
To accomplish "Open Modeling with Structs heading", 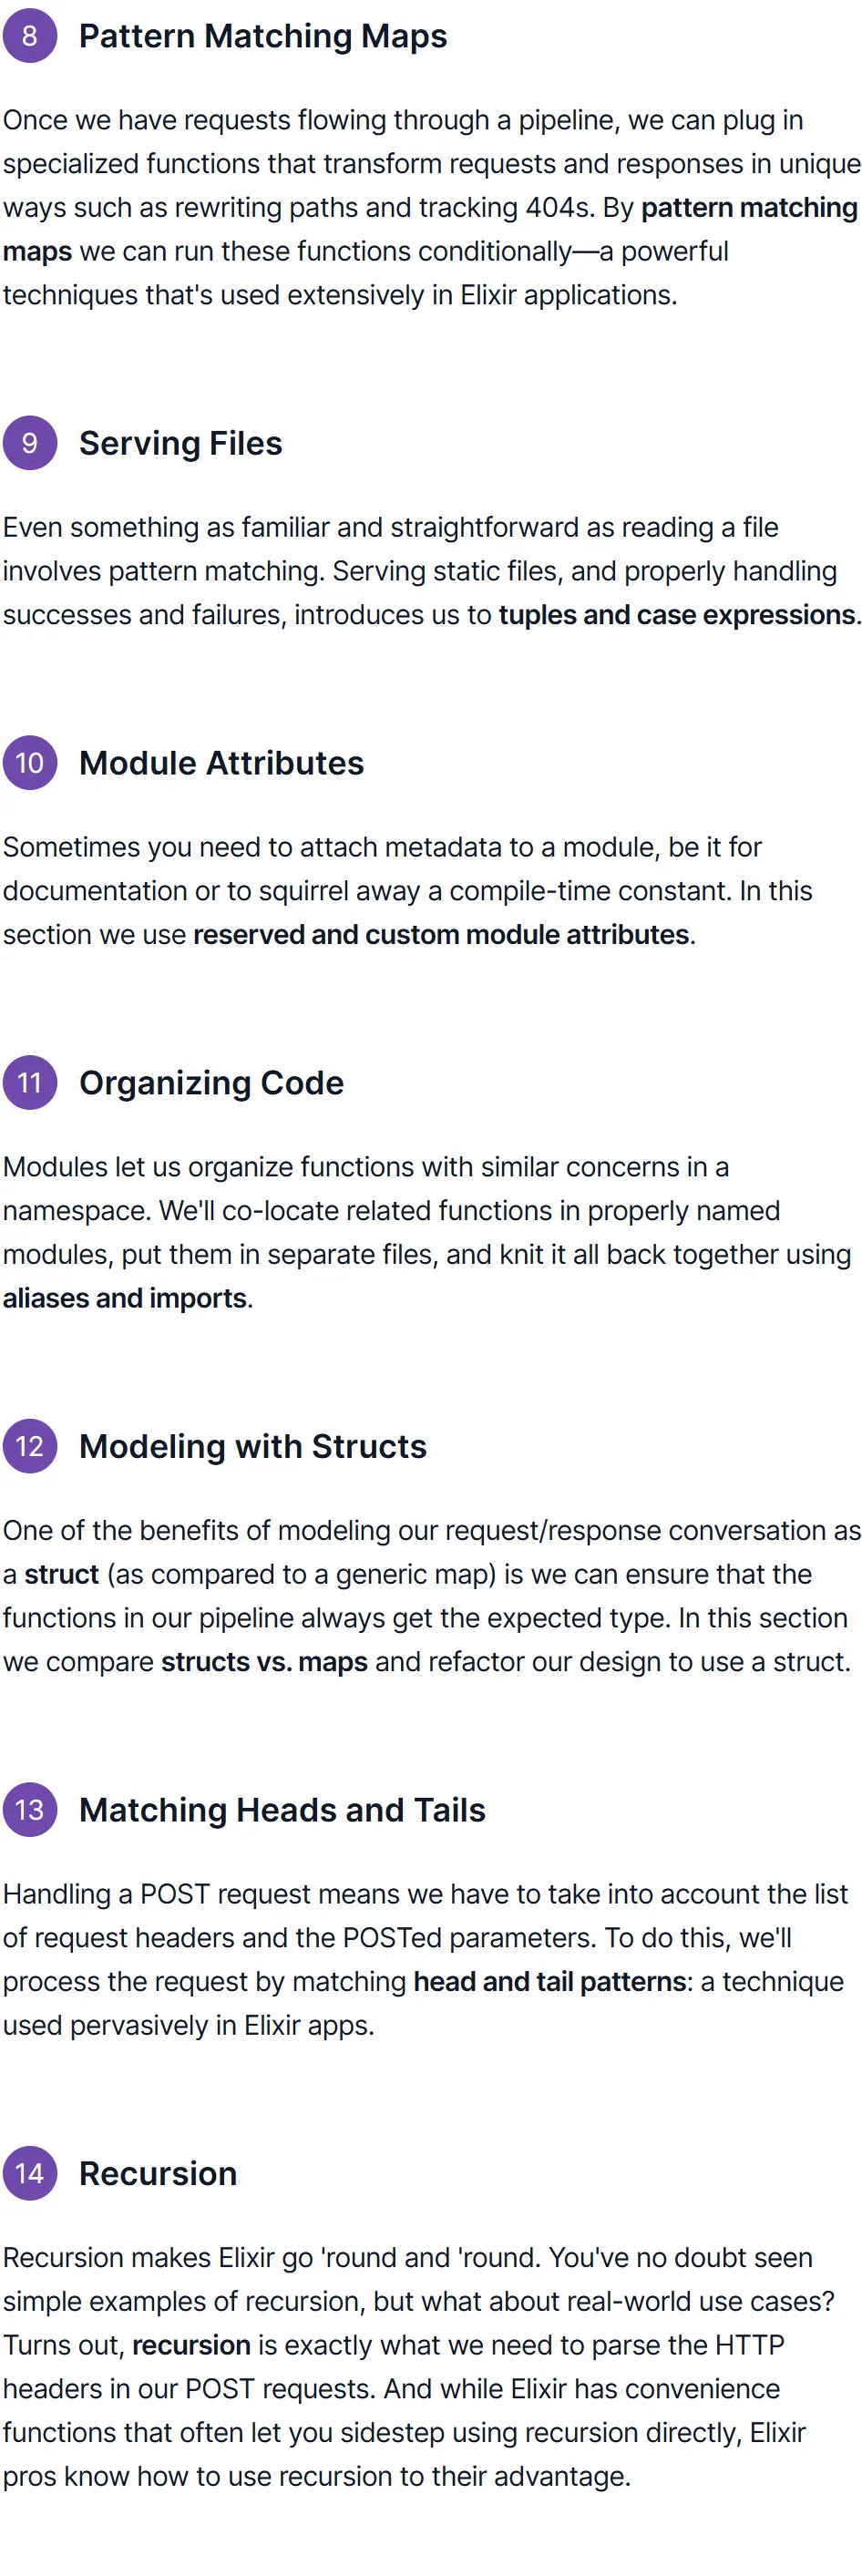I will [x=253, y=1446].
